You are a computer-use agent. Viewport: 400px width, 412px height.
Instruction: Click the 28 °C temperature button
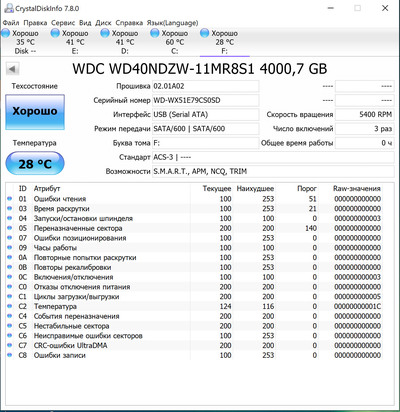coord(35,163)
